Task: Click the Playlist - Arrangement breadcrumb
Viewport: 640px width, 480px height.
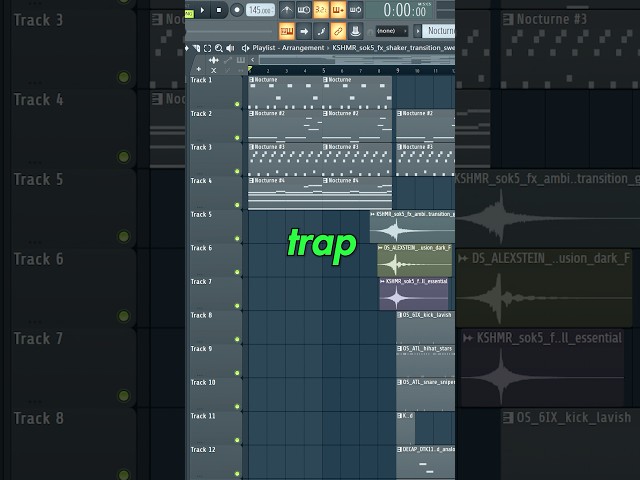Action: tap(288, 48)
